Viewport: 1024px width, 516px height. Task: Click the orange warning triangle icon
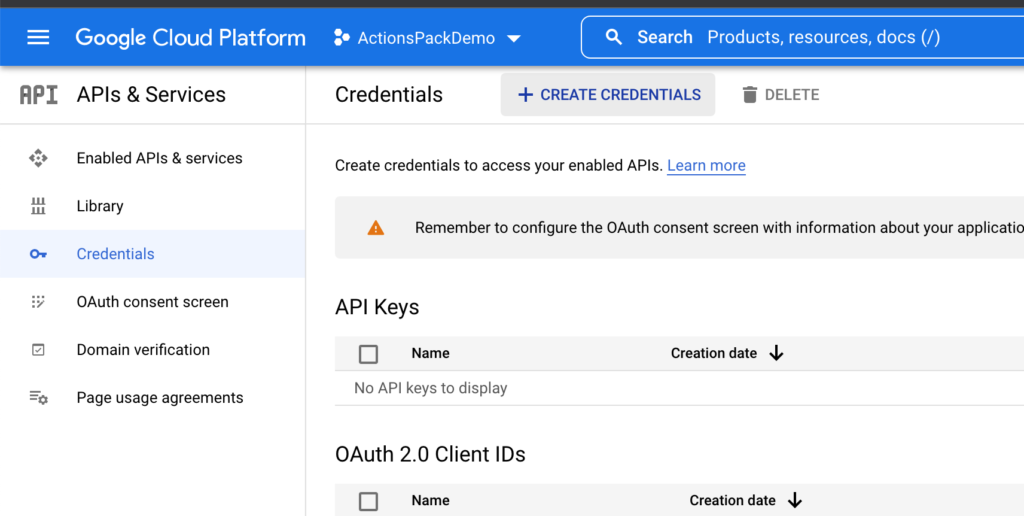[376, 228]
